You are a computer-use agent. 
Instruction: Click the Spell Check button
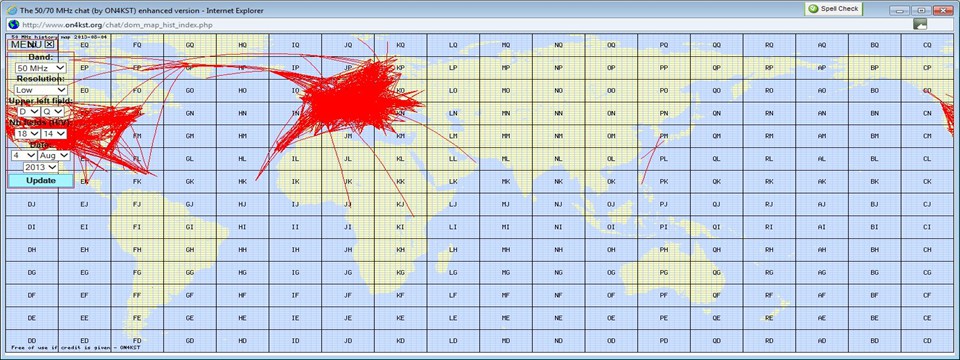click(834, 9)
